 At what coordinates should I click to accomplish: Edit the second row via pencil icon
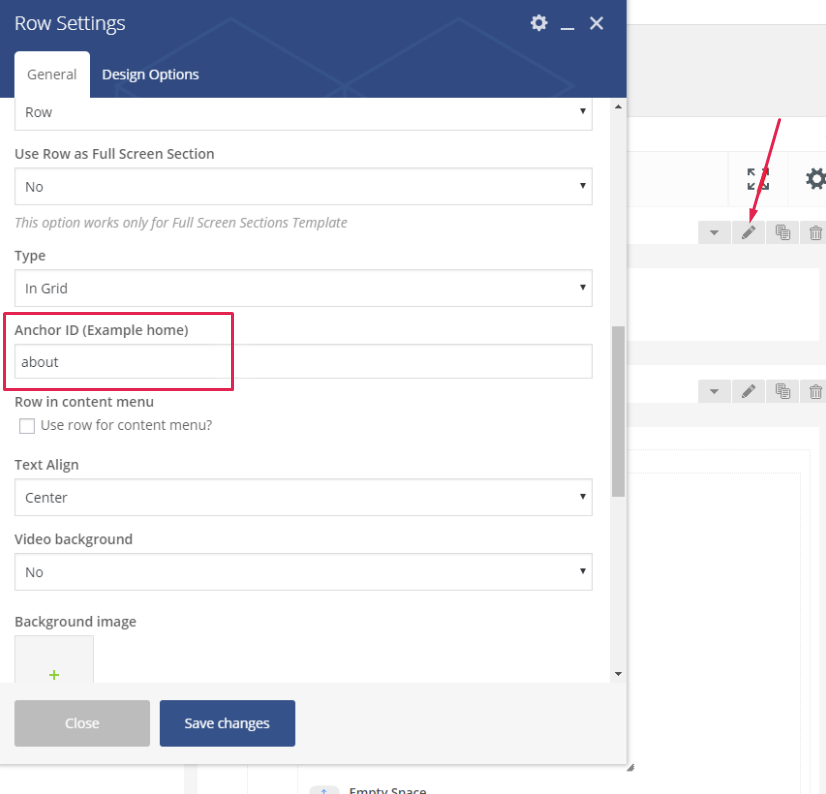coord(748,391)
